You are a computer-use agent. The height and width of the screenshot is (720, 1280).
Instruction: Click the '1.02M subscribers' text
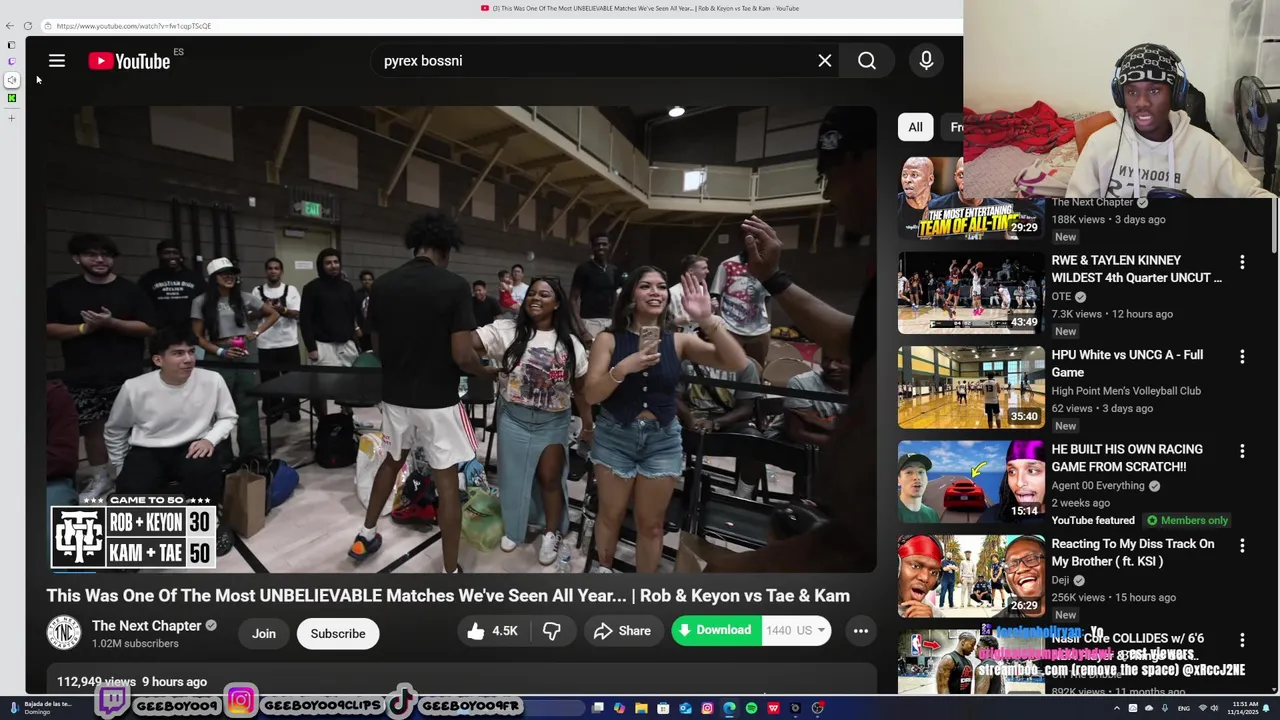coord(135,644)
